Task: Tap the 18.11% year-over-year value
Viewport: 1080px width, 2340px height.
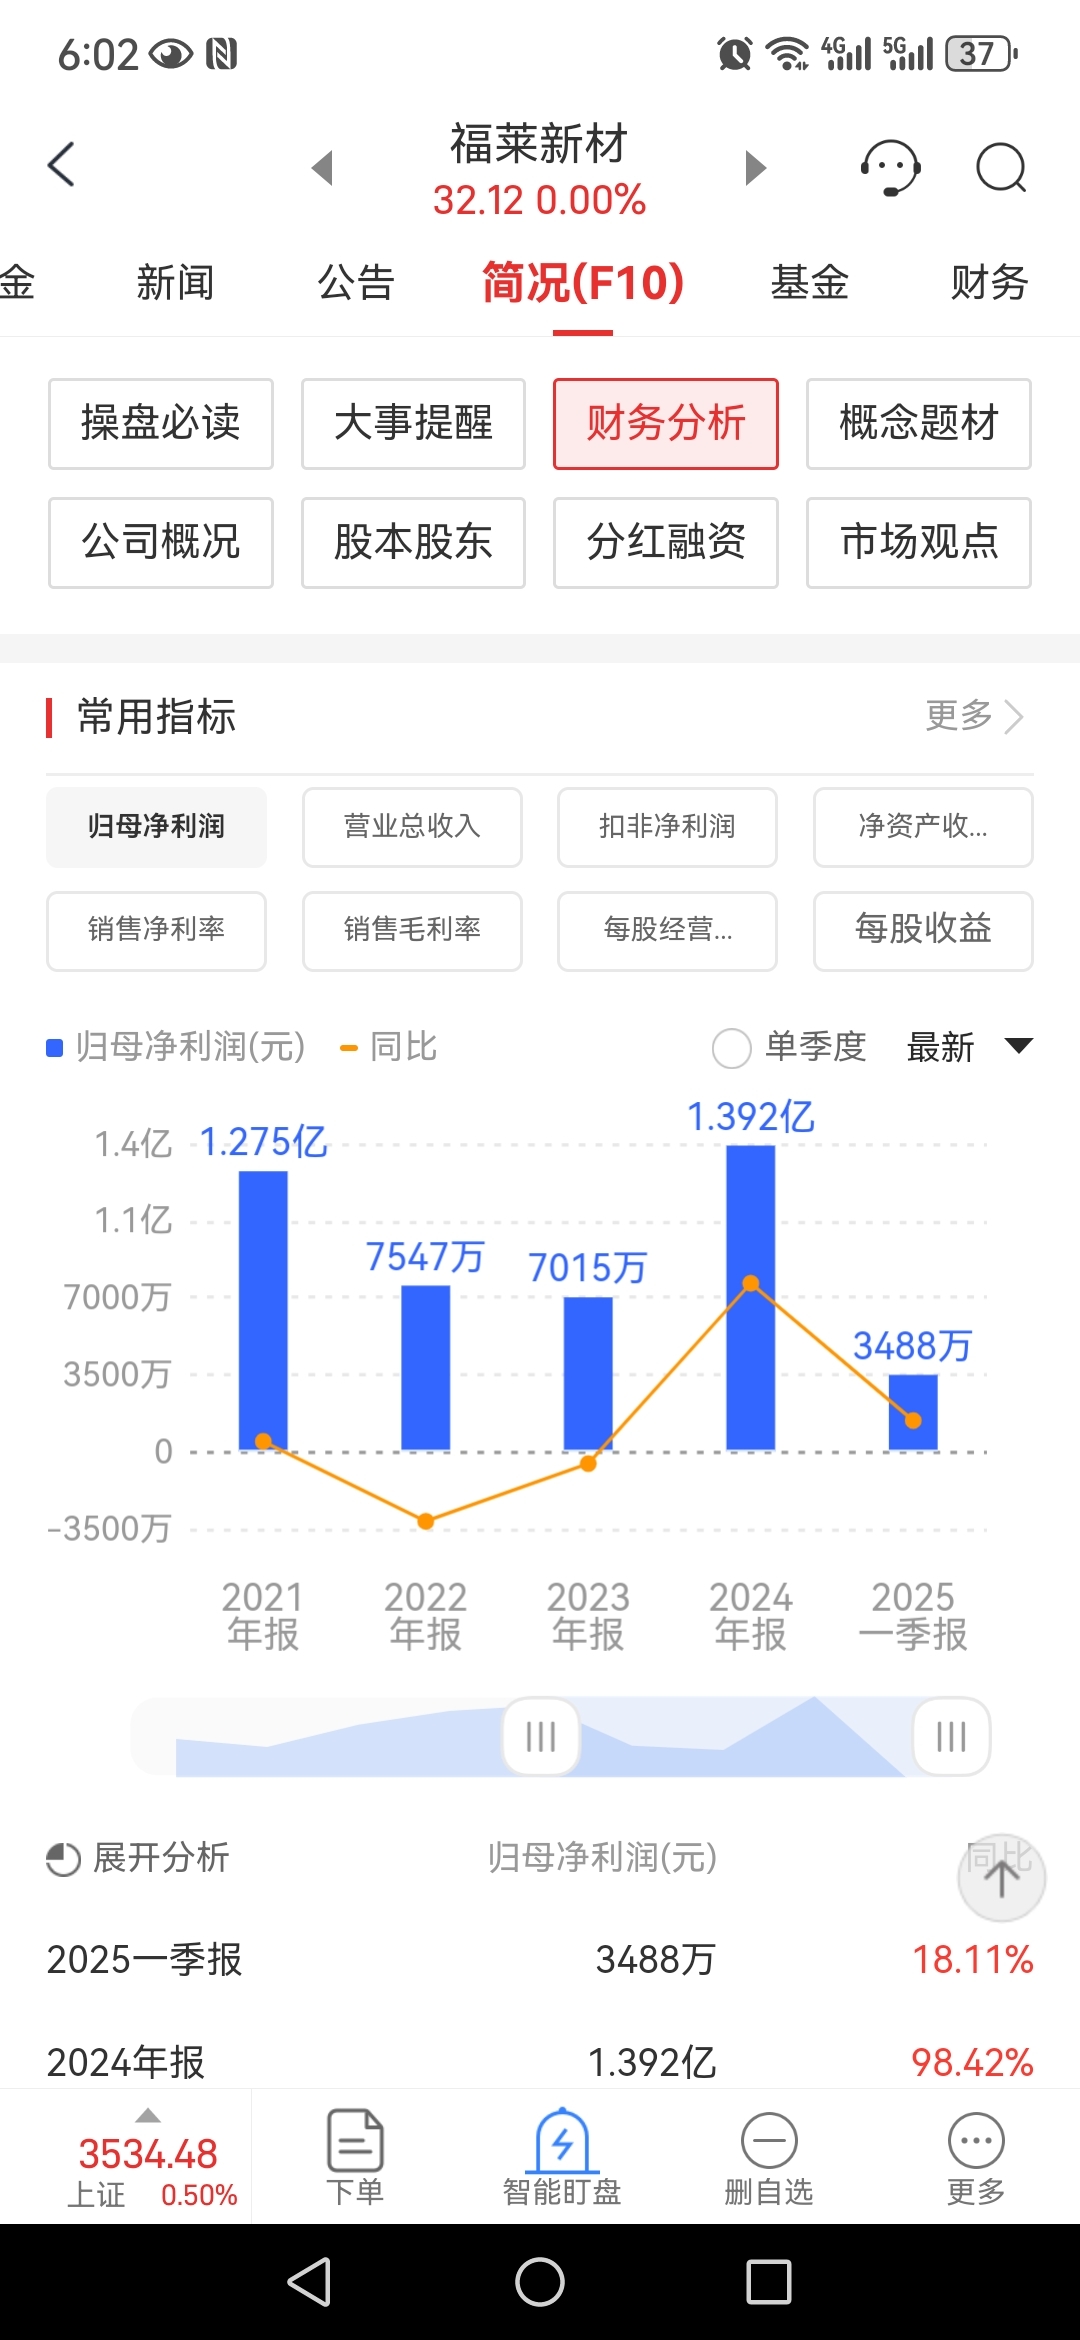Action: coord(973,1960)
